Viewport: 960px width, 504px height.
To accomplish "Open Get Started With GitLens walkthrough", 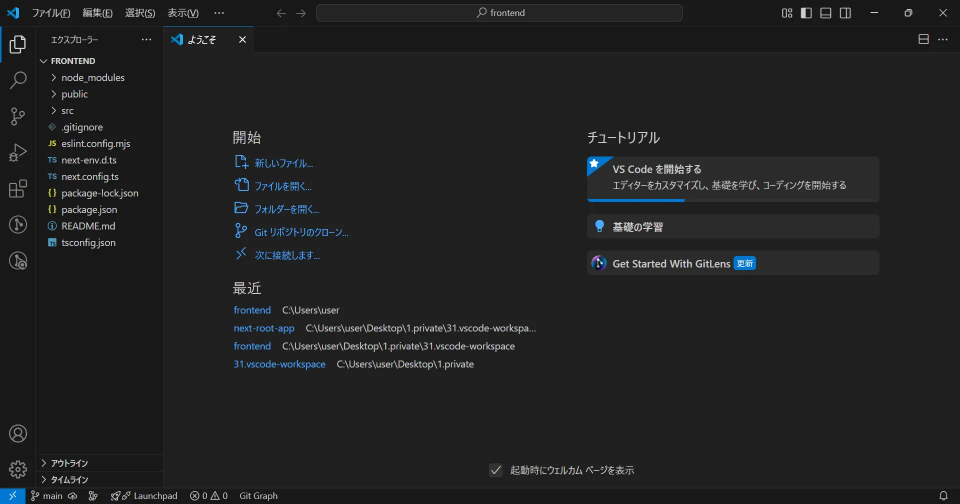I will click(x=733, y=263).
